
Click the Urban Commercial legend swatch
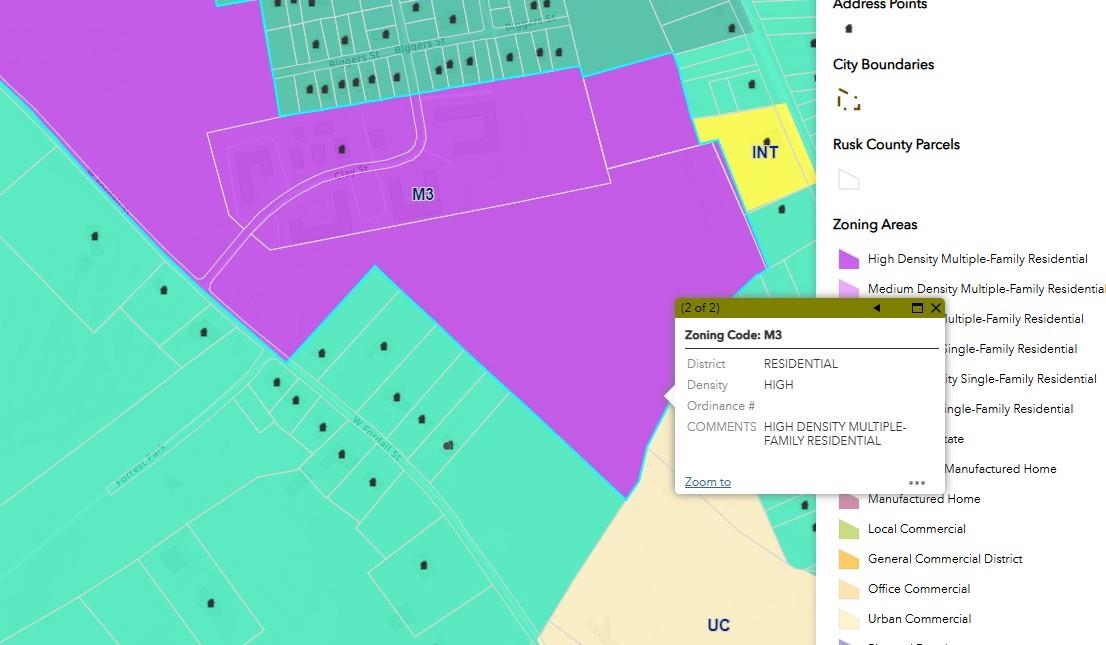[x=848, y=619]
